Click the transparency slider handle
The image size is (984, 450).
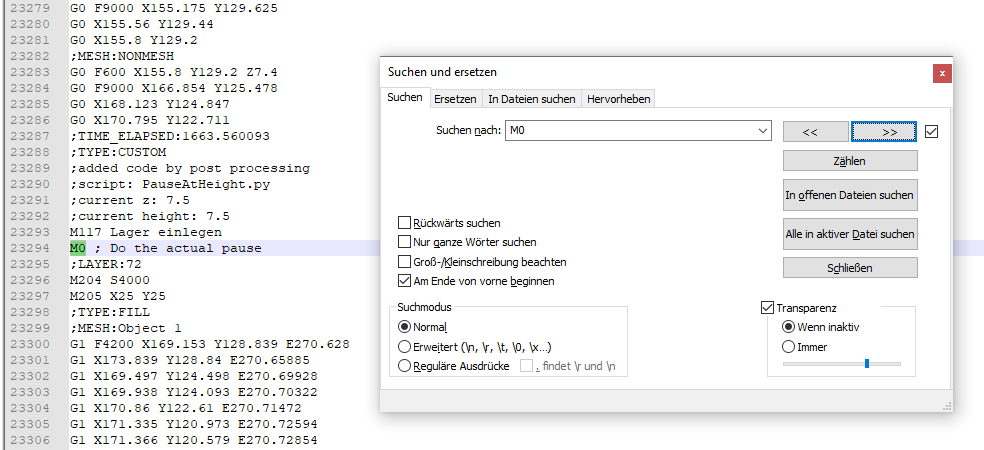867,363
